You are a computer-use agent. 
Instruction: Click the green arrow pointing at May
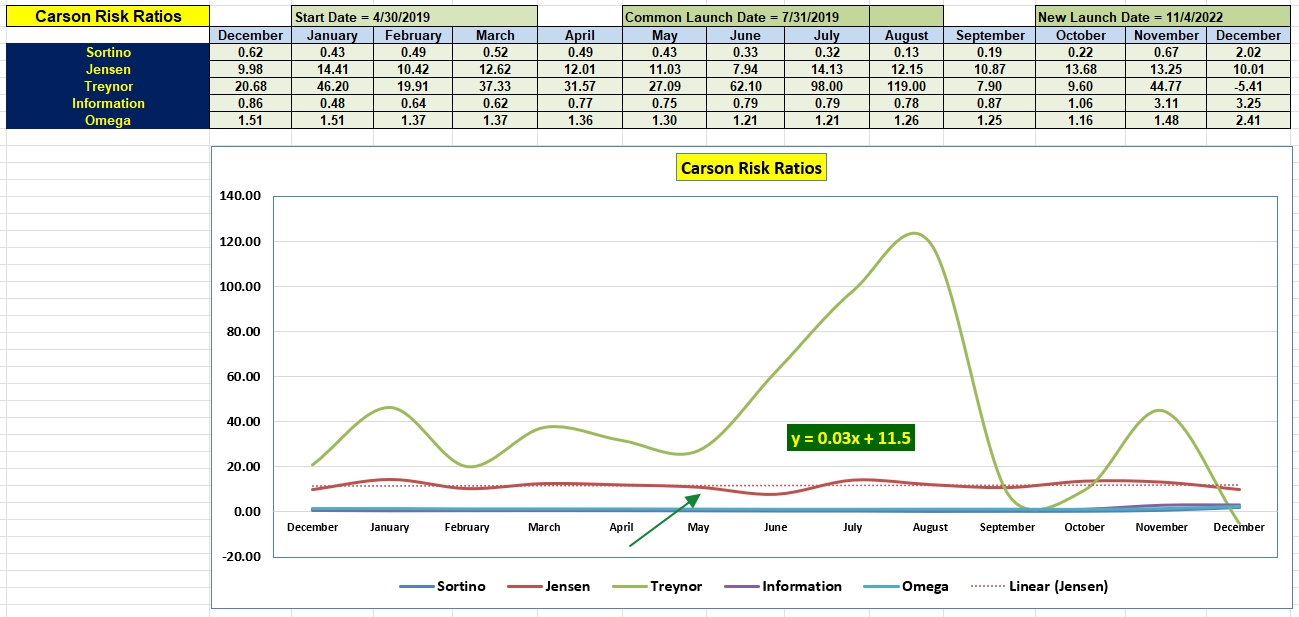(x=666, y=519)
